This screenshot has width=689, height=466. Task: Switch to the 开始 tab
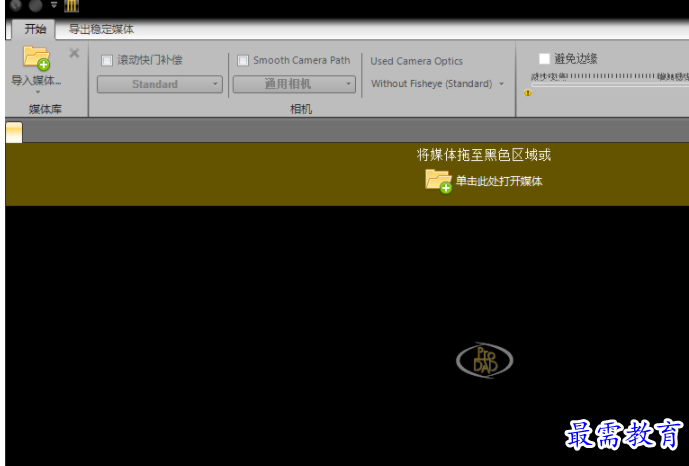(x=35, y=29)
